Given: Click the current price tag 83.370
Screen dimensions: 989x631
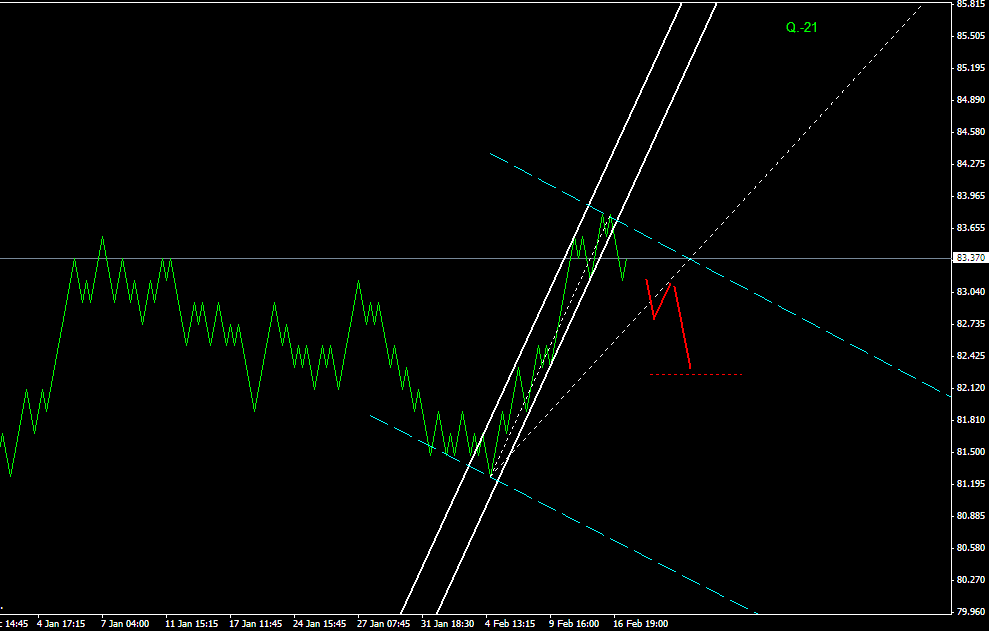Looking at the screenshot, I should tap(970, 258).
